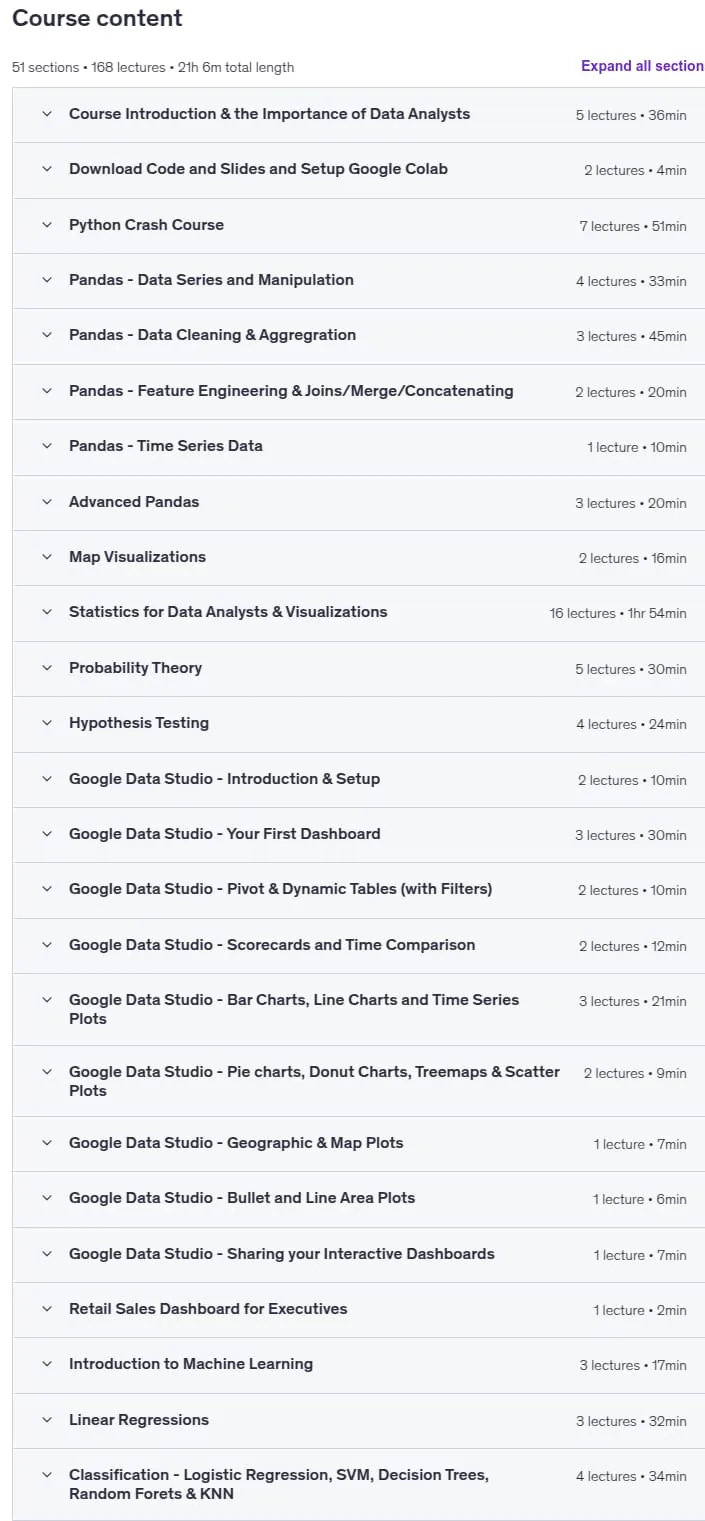Click the 16 lectures duration on Statistics row
705x1521 pixels.
point(618,613)
